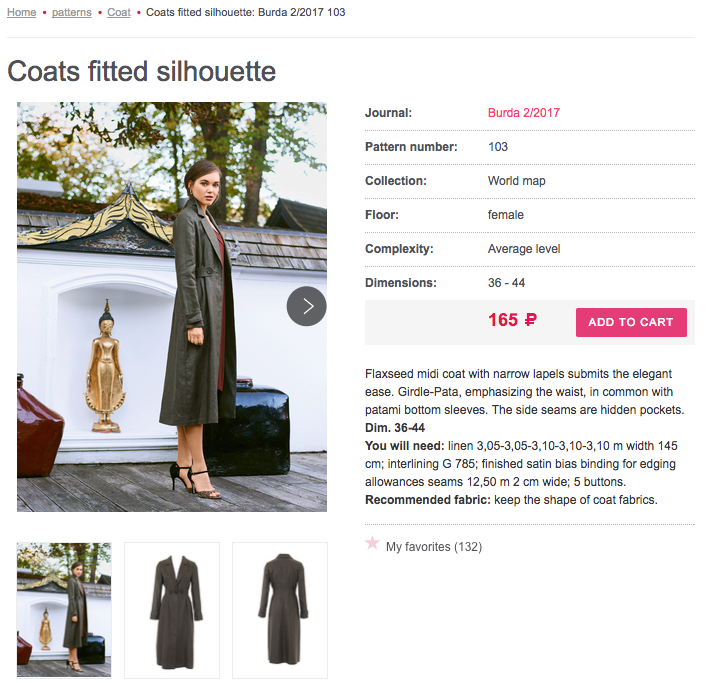The width and height of the screenshot is (708, 683).
Task: Click the coat description paragraph text
Action: (525, 392)
